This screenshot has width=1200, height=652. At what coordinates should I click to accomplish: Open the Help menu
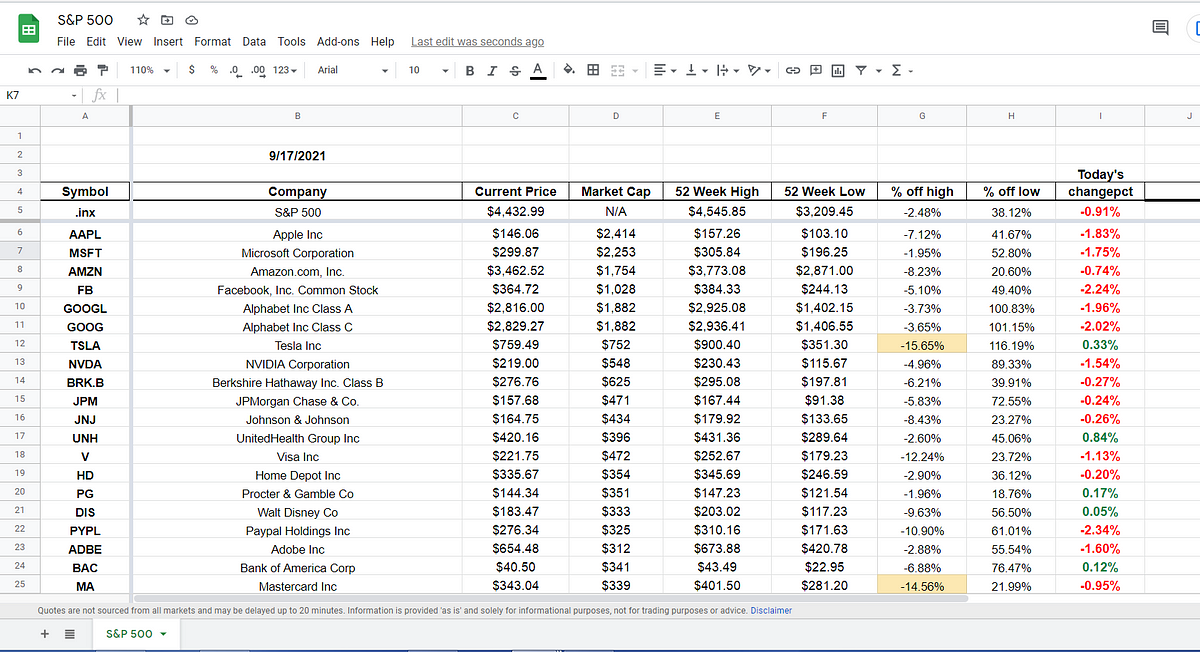pos(383,42)
